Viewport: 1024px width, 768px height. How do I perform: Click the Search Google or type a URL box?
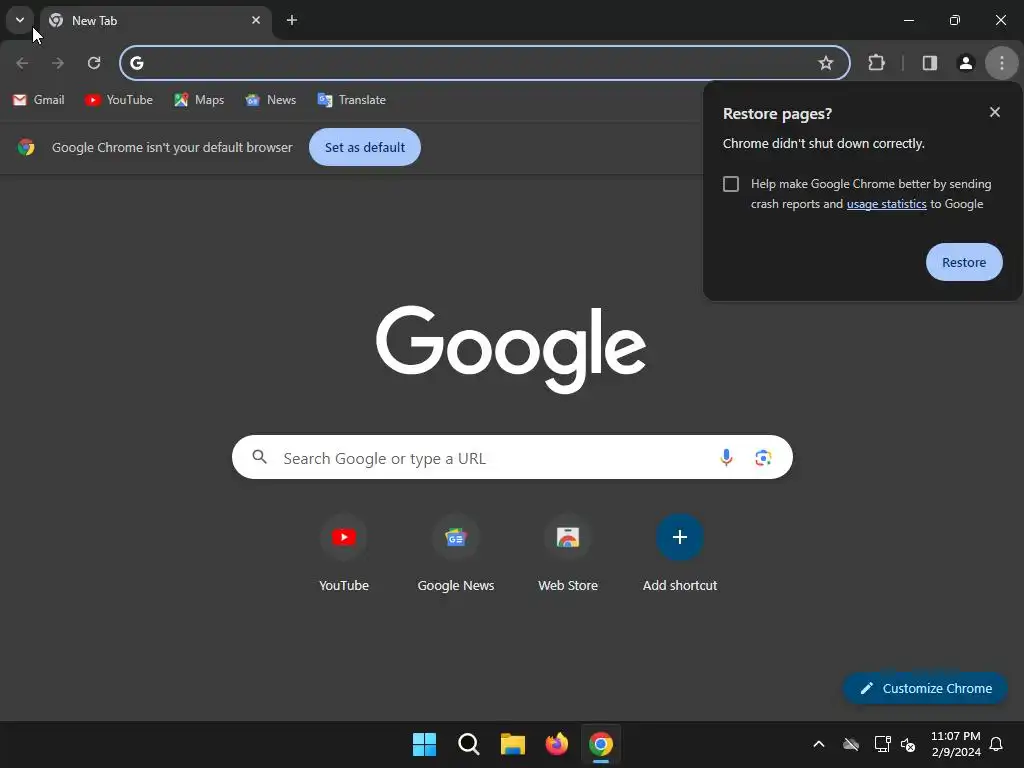point(512,457)
